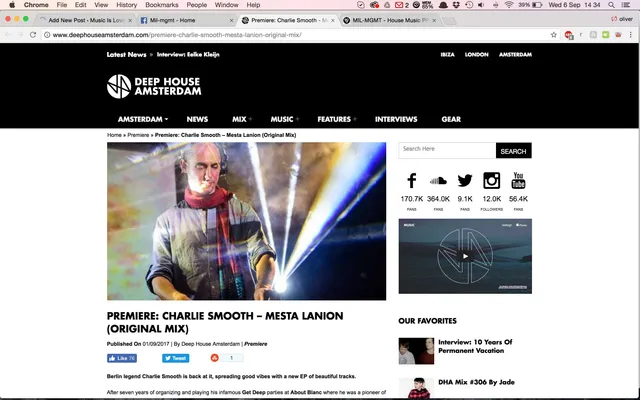Image resolution: width=640 pixels, height=400 pixels.
Task: Click the article headline Premiere: Charlie Smooth
Action: tap(225, 322)
